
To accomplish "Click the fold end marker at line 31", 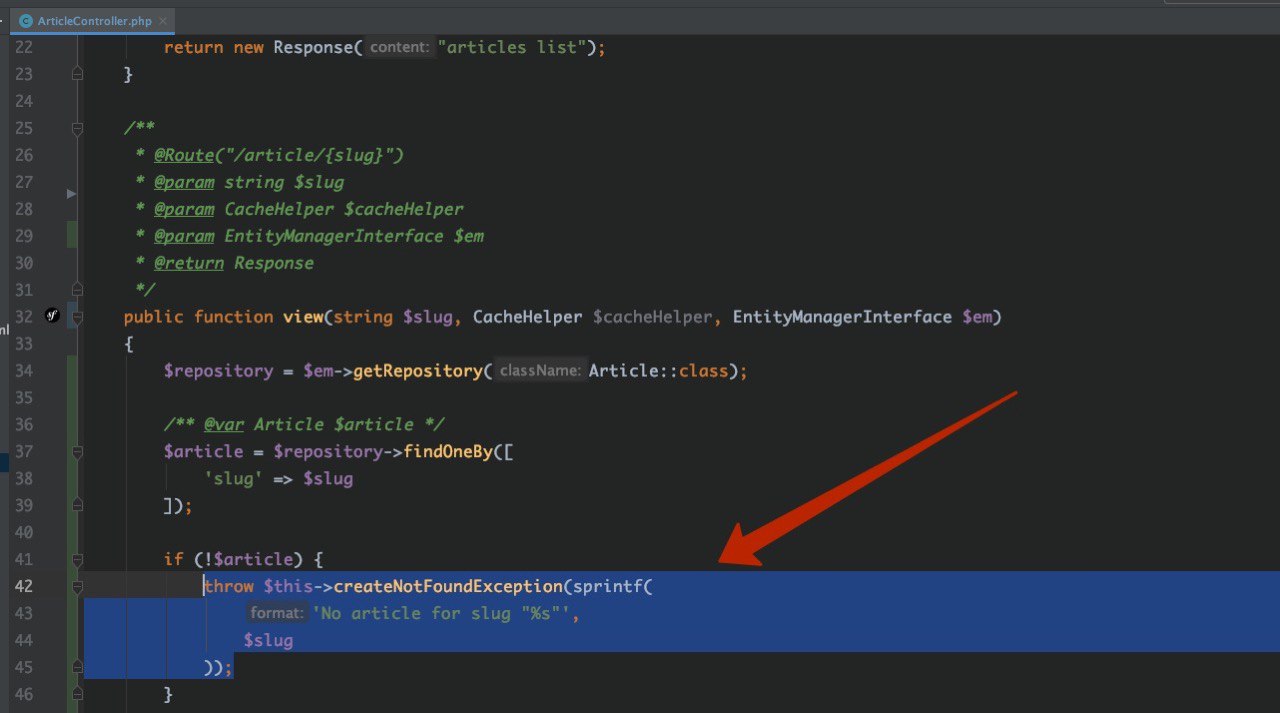I will coord(77,290).
